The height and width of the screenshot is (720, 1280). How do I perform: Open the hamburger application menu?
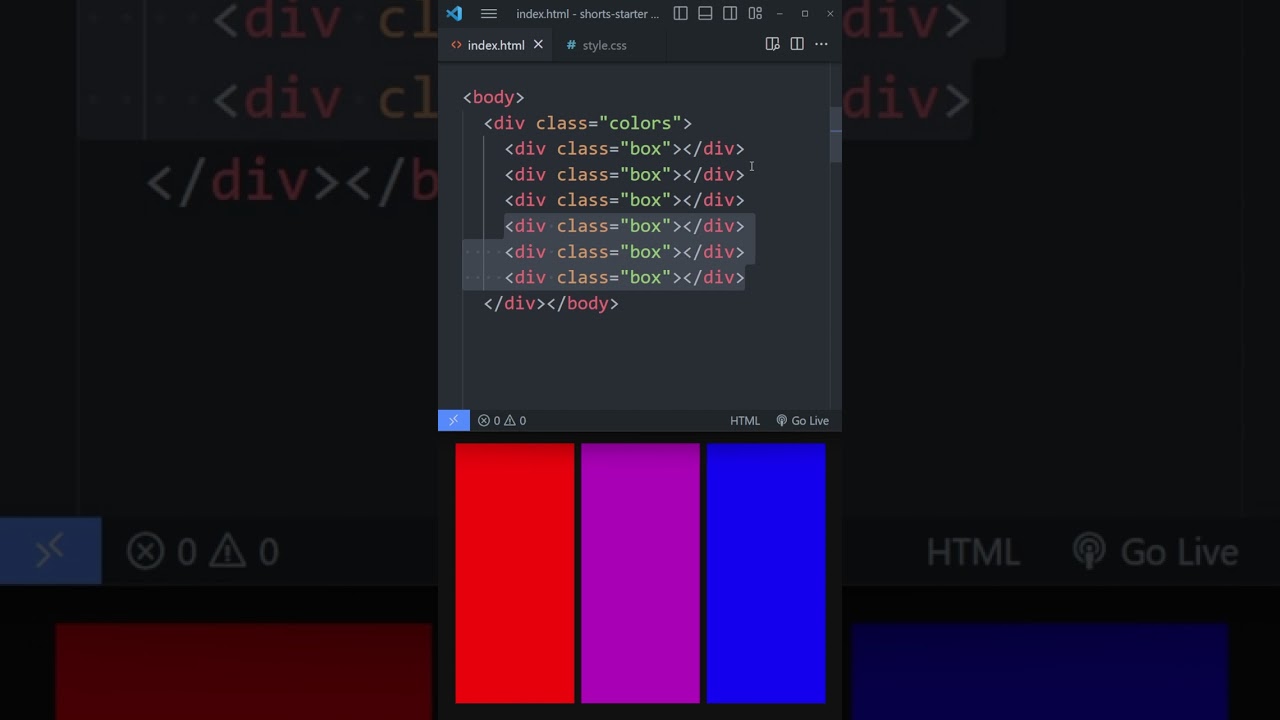click(x=489, y=14)
